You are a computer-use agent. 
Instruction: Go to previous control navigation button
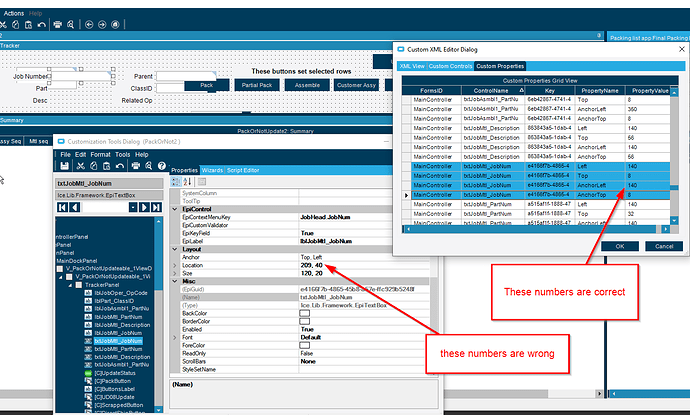[75, 207]
